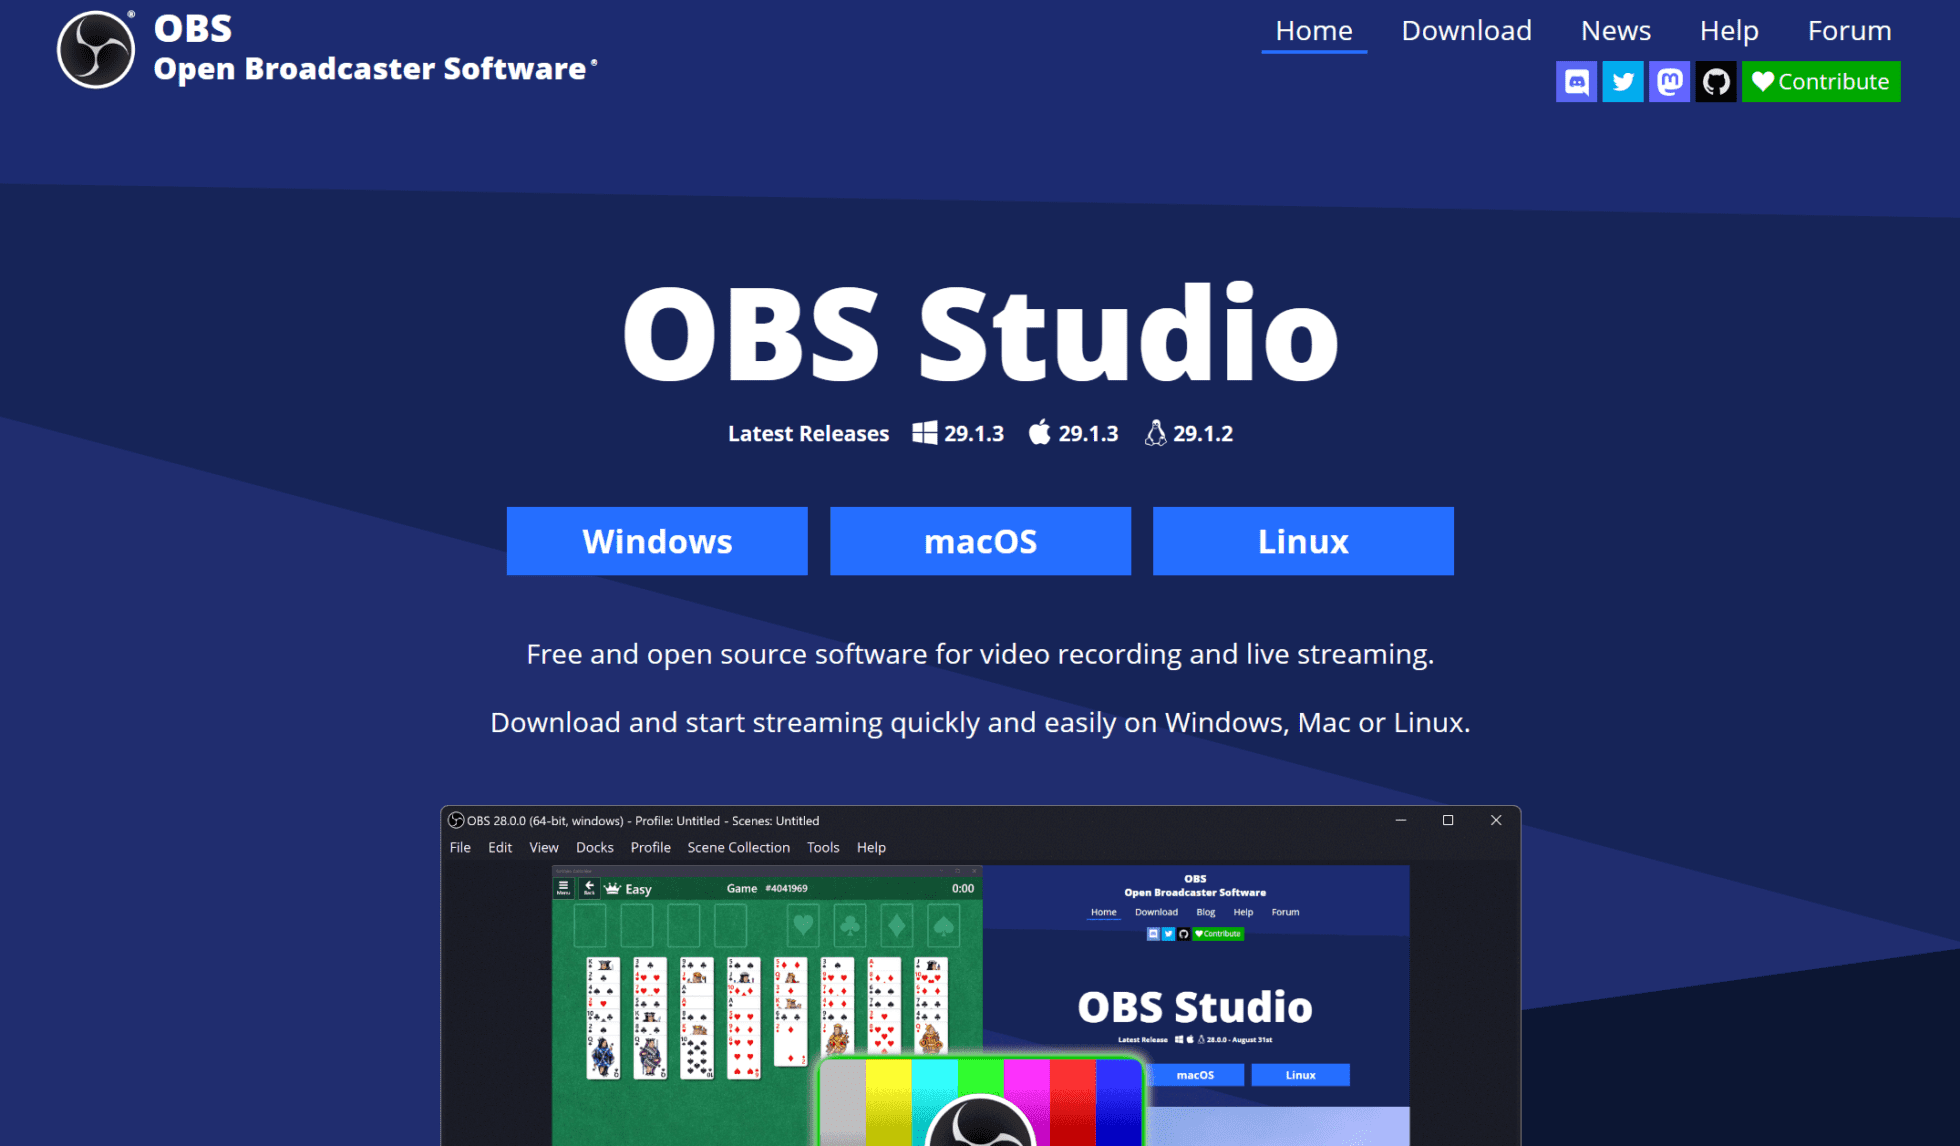Click the Windows download button
The width and height of the screenshot is (1960, 1146).
(x=657, y=541)
